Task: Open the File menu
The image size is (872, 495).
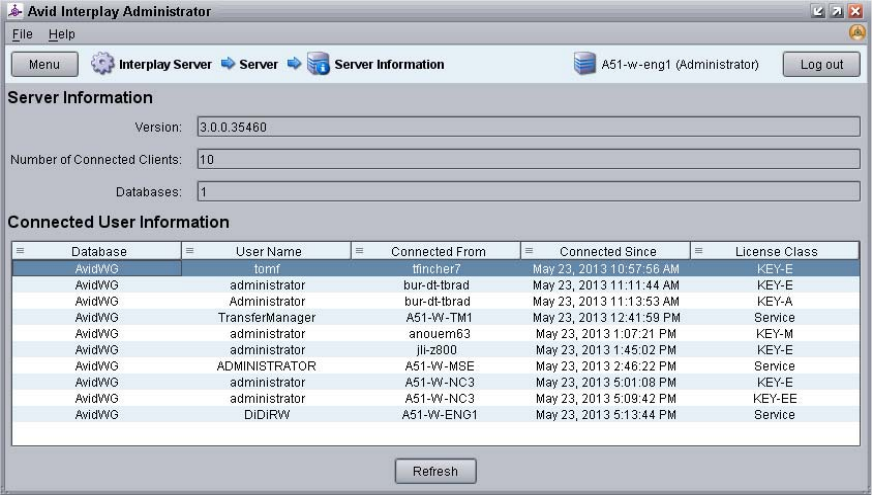Action: click(x=22, y=34)
